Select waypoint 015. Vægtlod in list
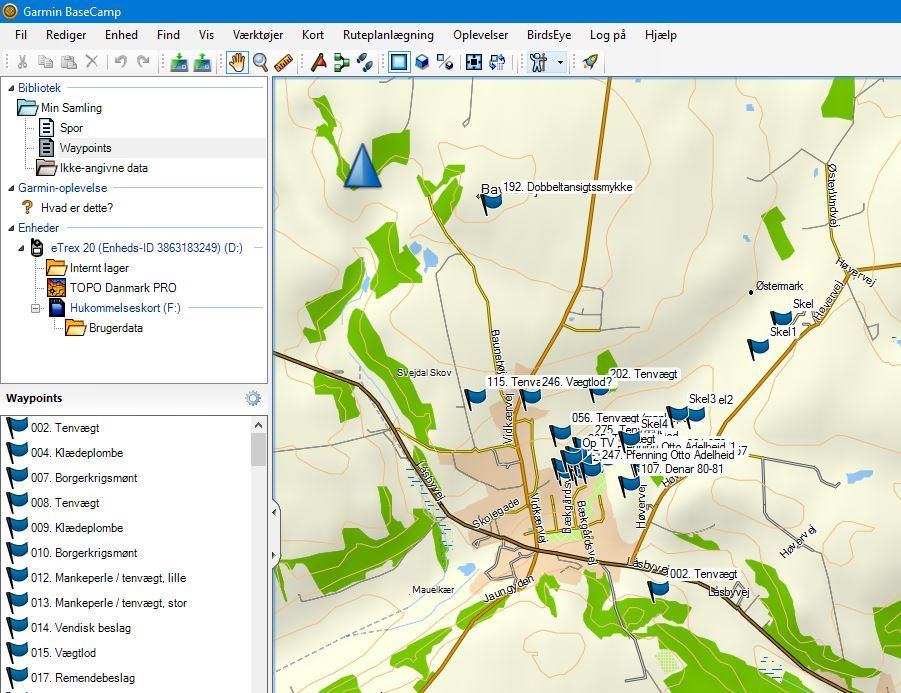This screenshot has height=693, width=901. click(x=63, y=653)
